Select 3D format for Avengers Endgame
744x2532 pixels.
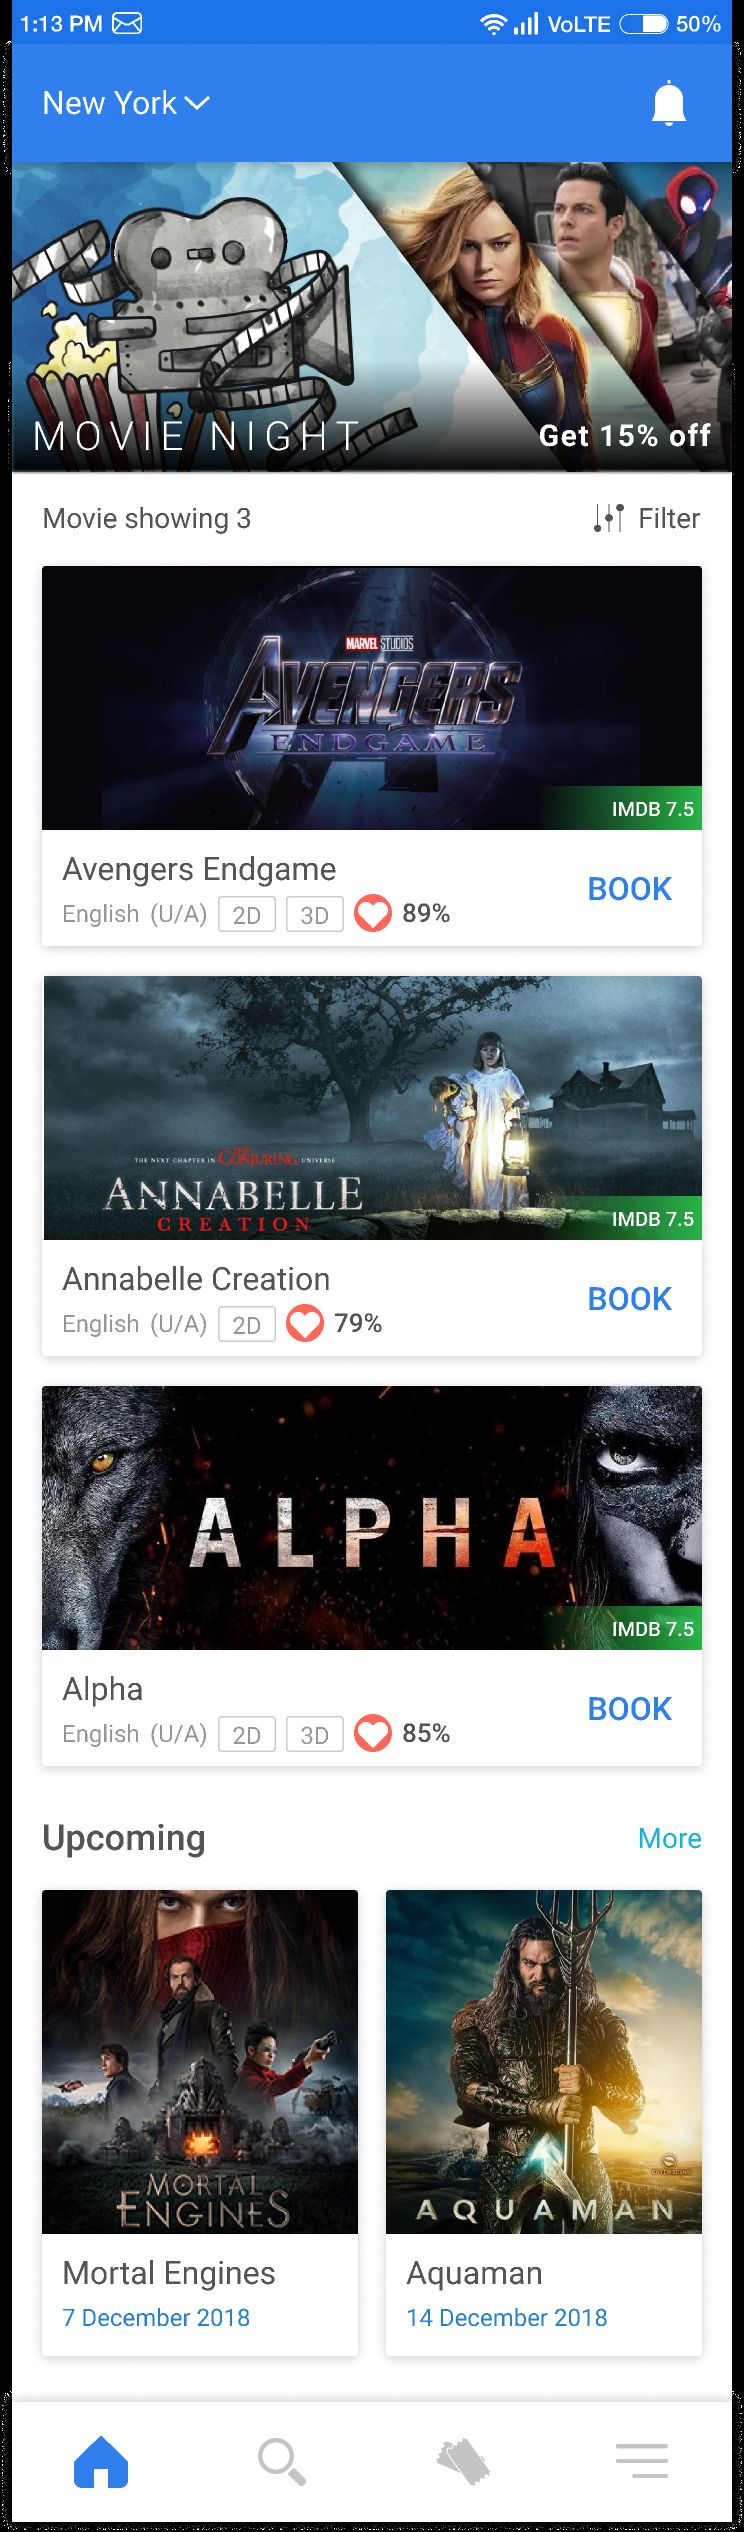[x=315, y=914]
